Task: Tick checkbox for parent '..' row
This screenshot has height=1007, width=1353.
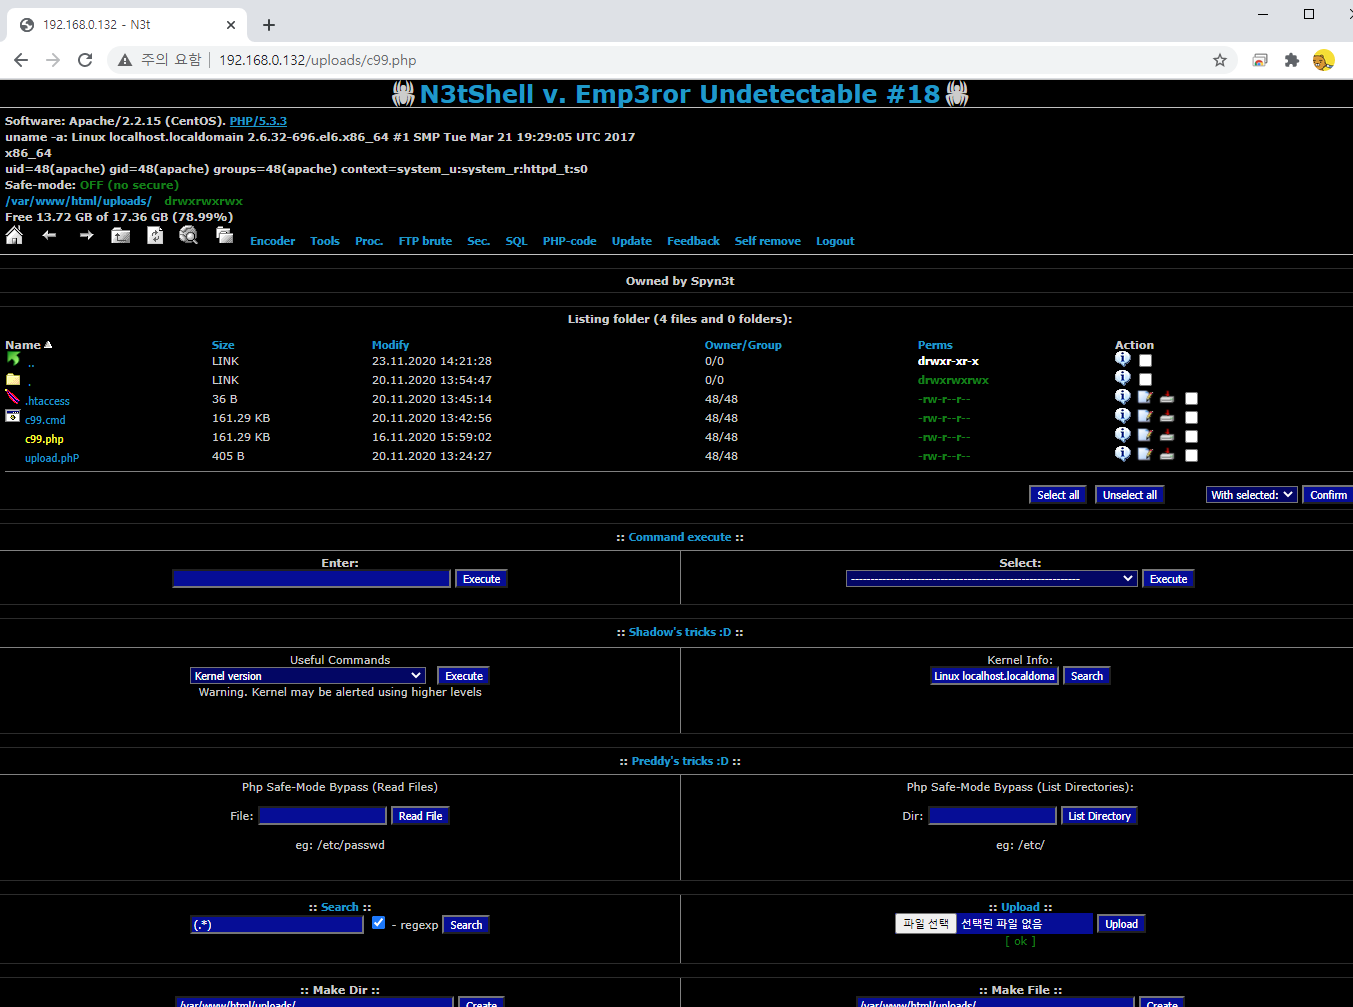Action: point(1146,361)
